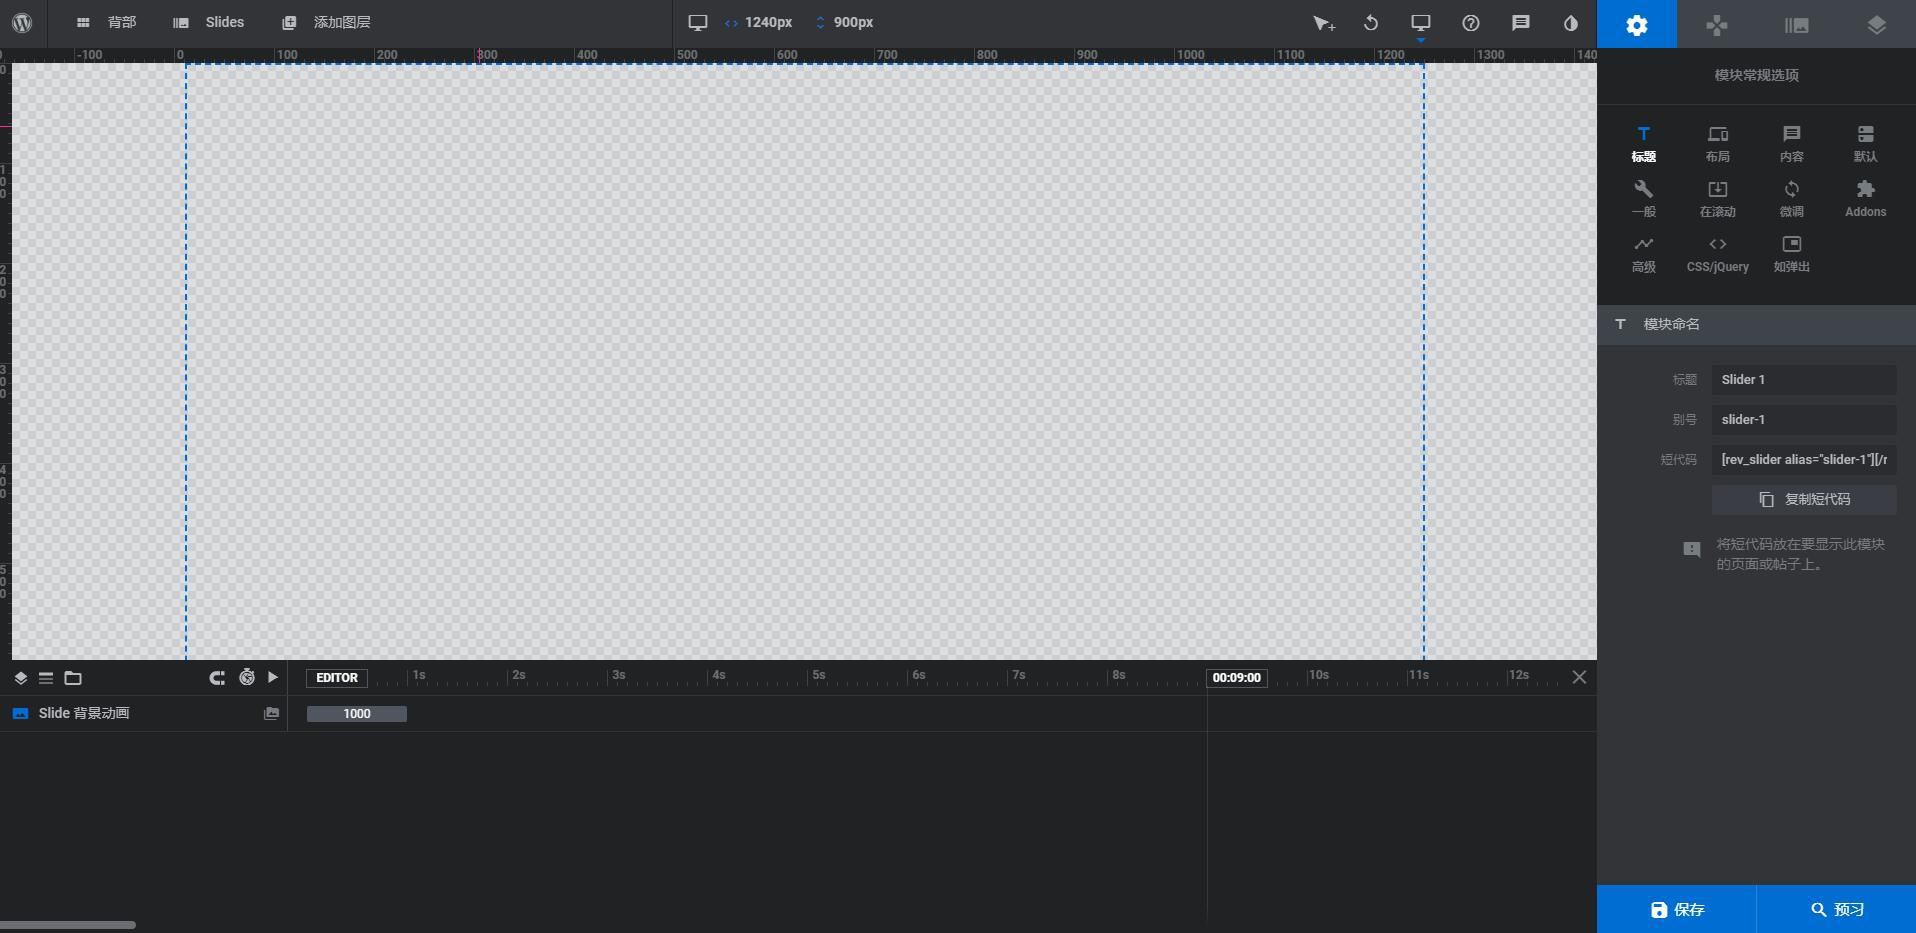Toggle the contrast highlight mode icon

1570,23
